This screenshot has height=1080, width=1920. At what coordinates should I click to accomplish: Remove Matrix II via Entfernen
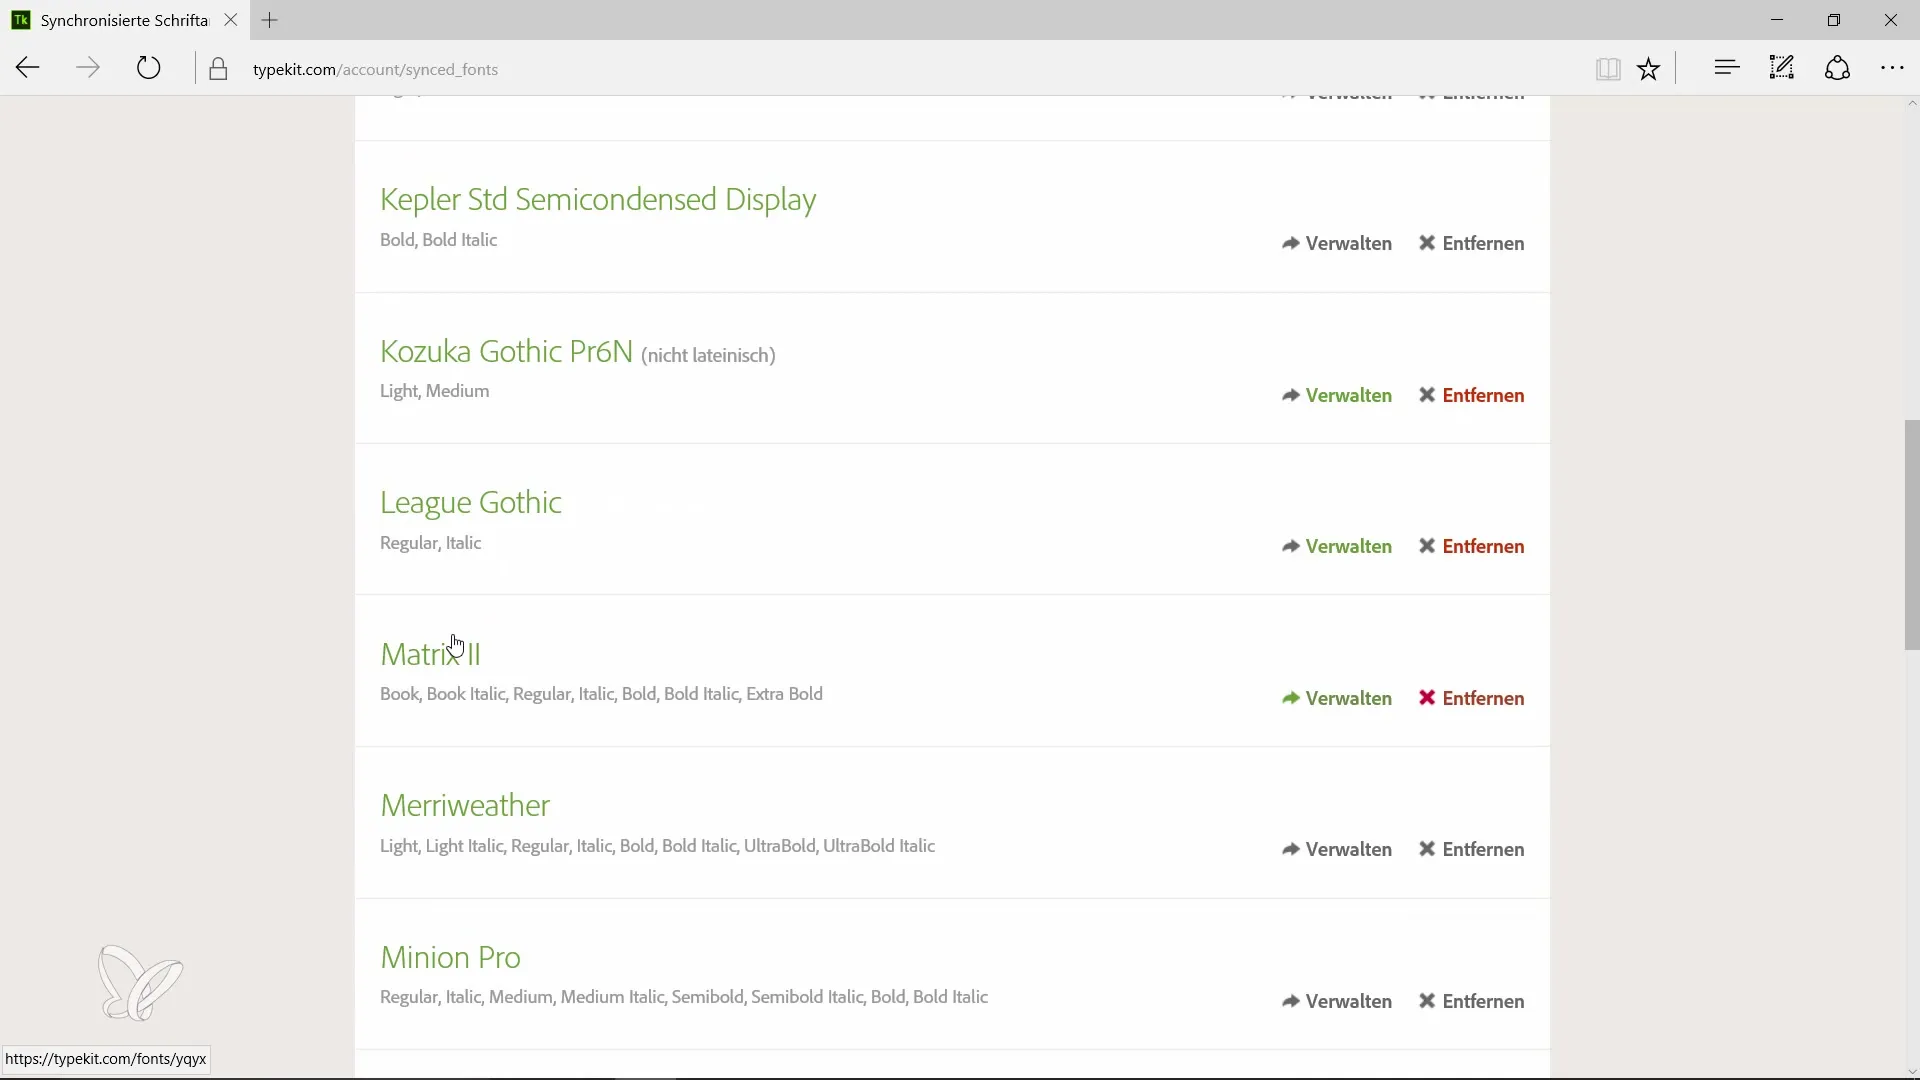1472,699
